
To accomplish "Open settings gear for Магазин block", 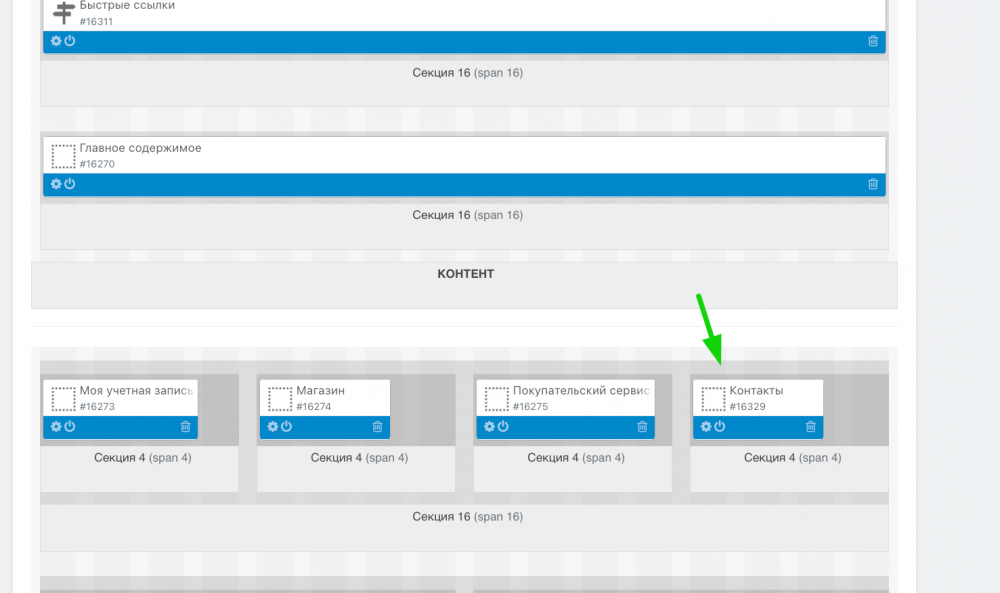I will tap(273, 427).
